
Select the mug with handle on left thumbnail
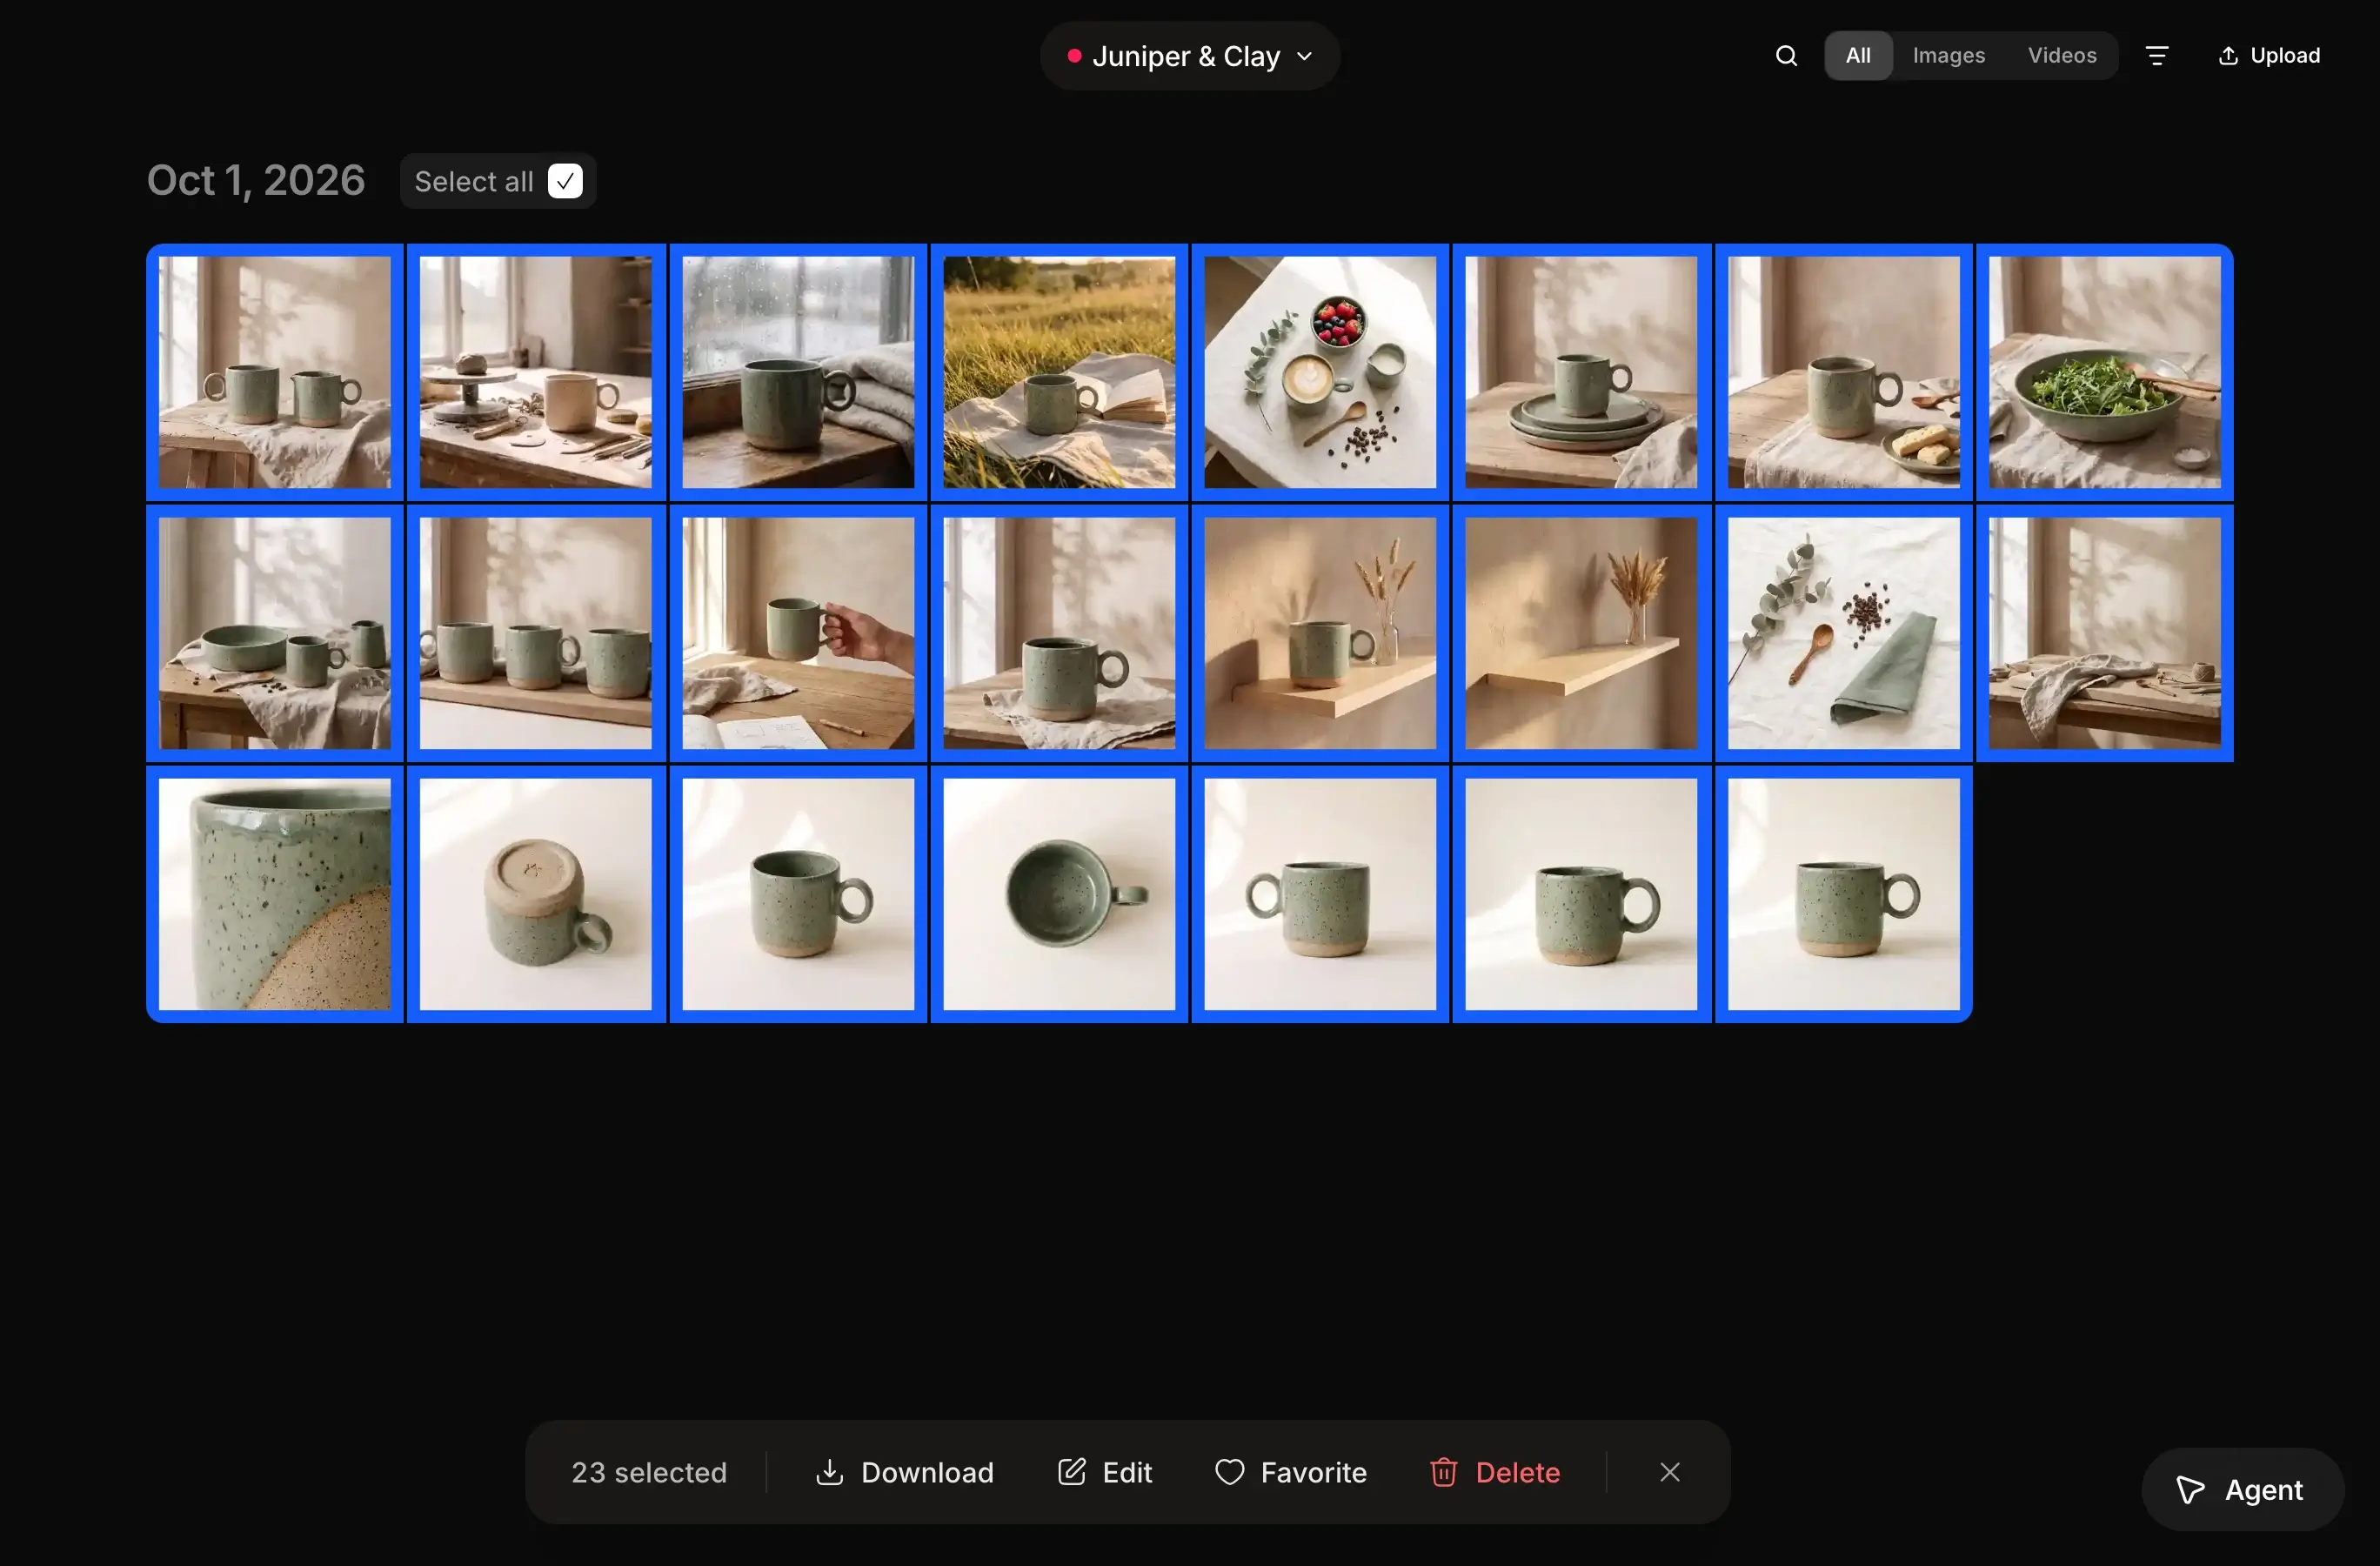[1320, 895]
